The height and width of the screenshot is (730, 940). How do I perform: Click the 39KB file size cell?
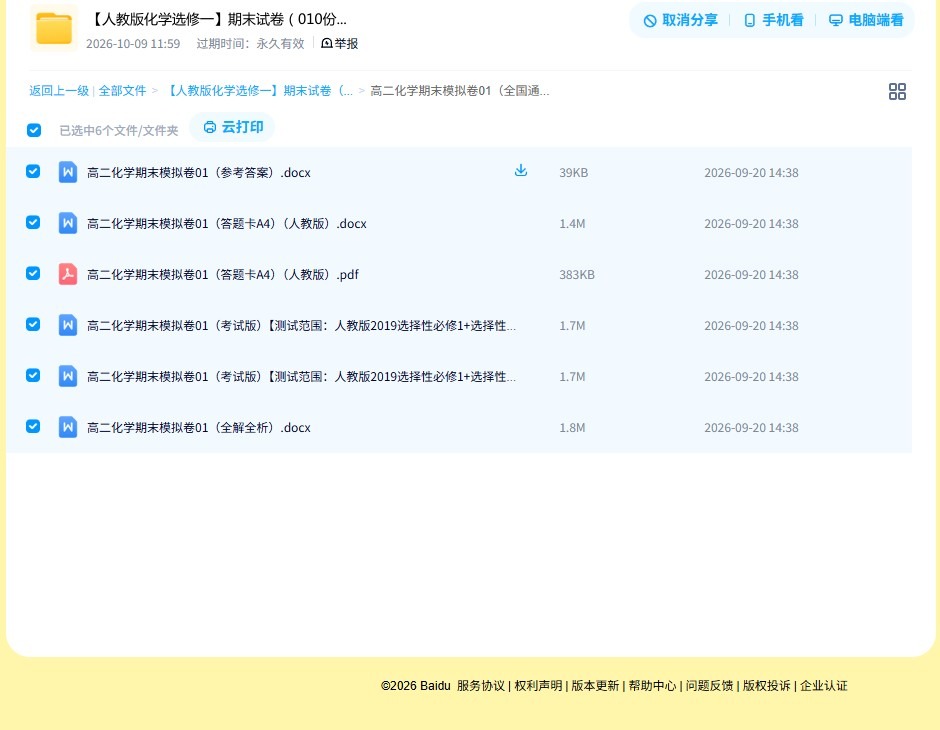coord(573,173)
